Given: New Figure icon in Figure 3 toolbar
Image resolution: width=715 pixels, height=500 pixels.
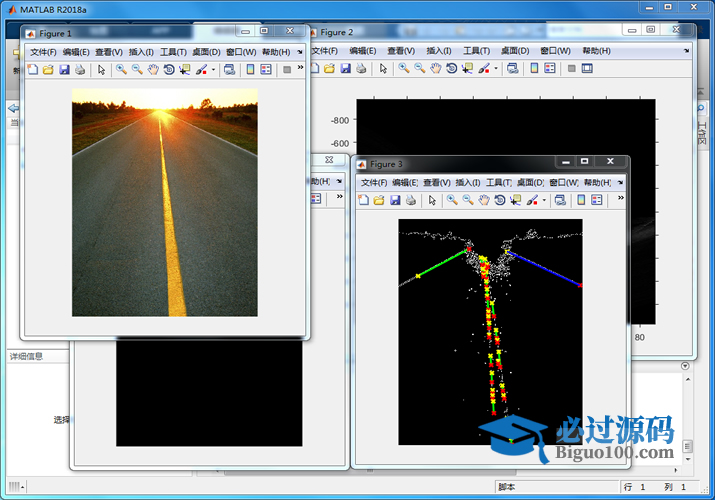Looking at the screenshot, I should coord(363,200).
